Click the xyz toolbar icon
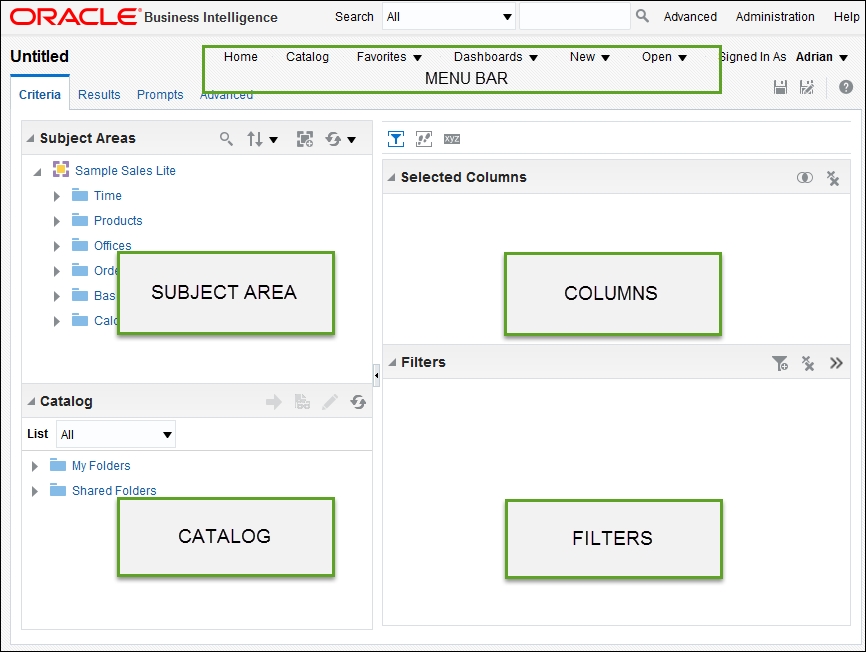The image size is (866, 652). point(452,139)
